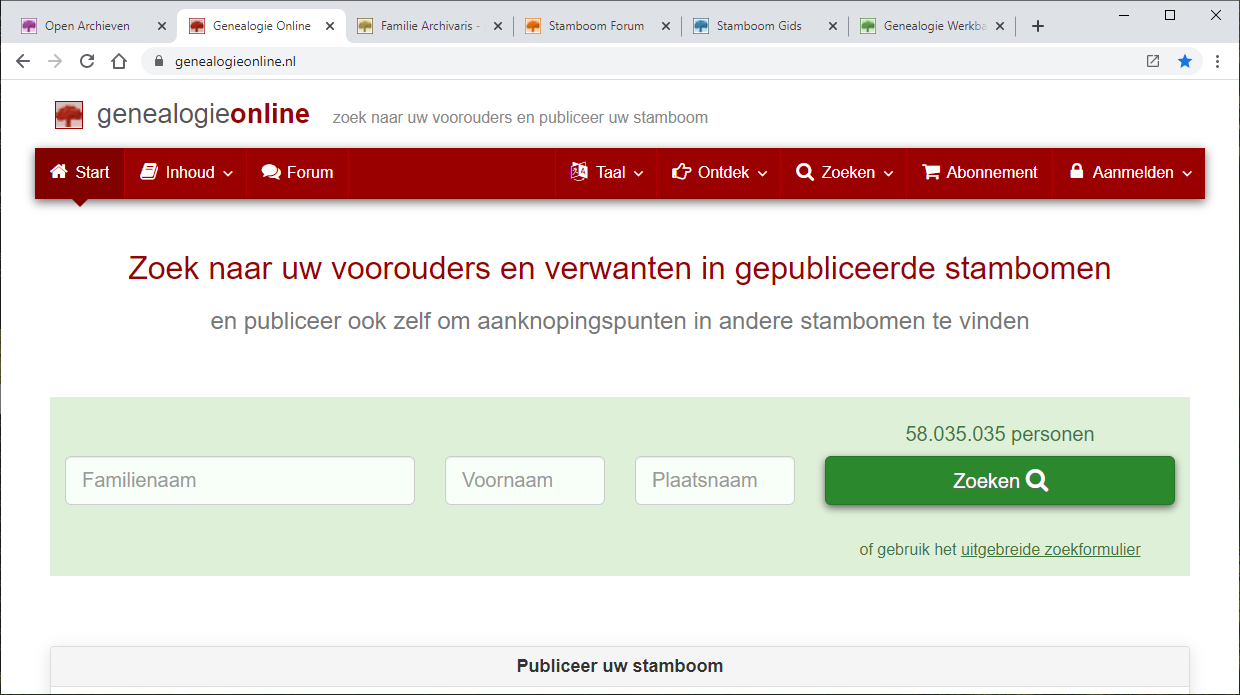This screenshot has height=695, width=1240.
Task: Switch to the Familie Archivaris tab
Action: [x=430, y=26]
